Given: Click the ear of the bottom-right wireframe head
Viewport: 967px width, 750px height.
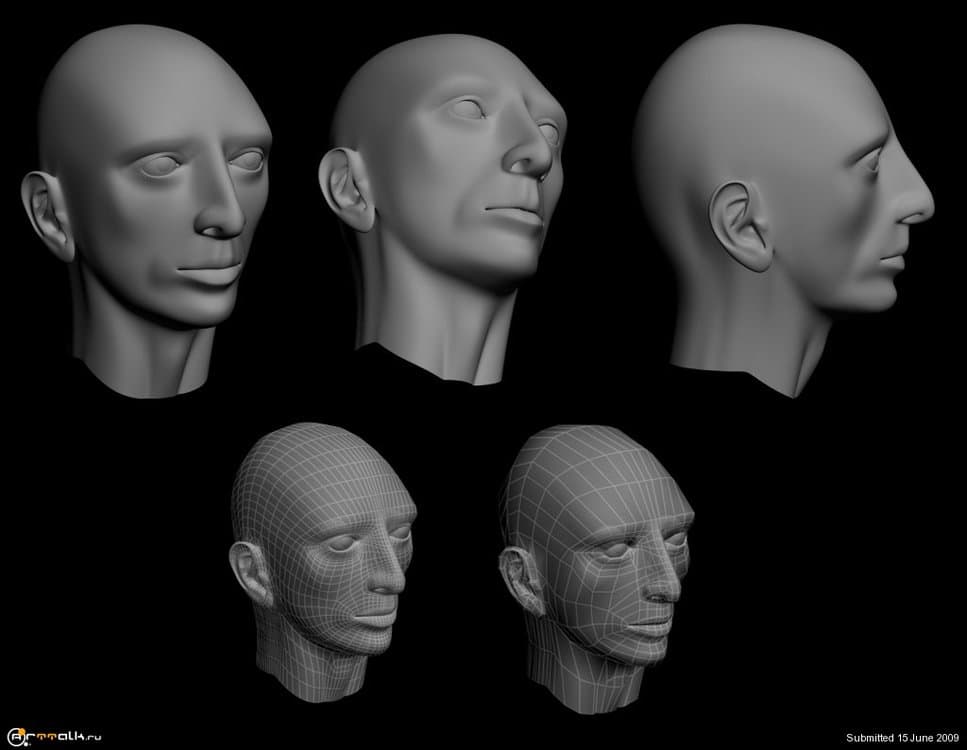Looking at the screenshot, I should tap(522, 582).
